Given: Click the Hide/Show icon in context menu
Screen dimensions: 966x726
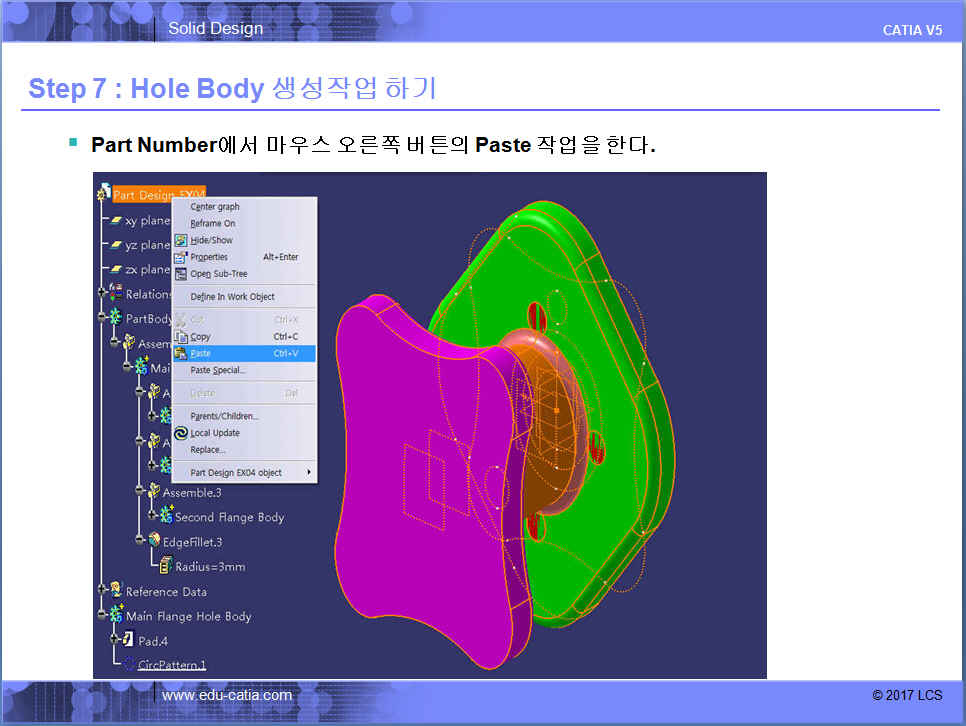Looking at the screenshot, I should 181,240.
